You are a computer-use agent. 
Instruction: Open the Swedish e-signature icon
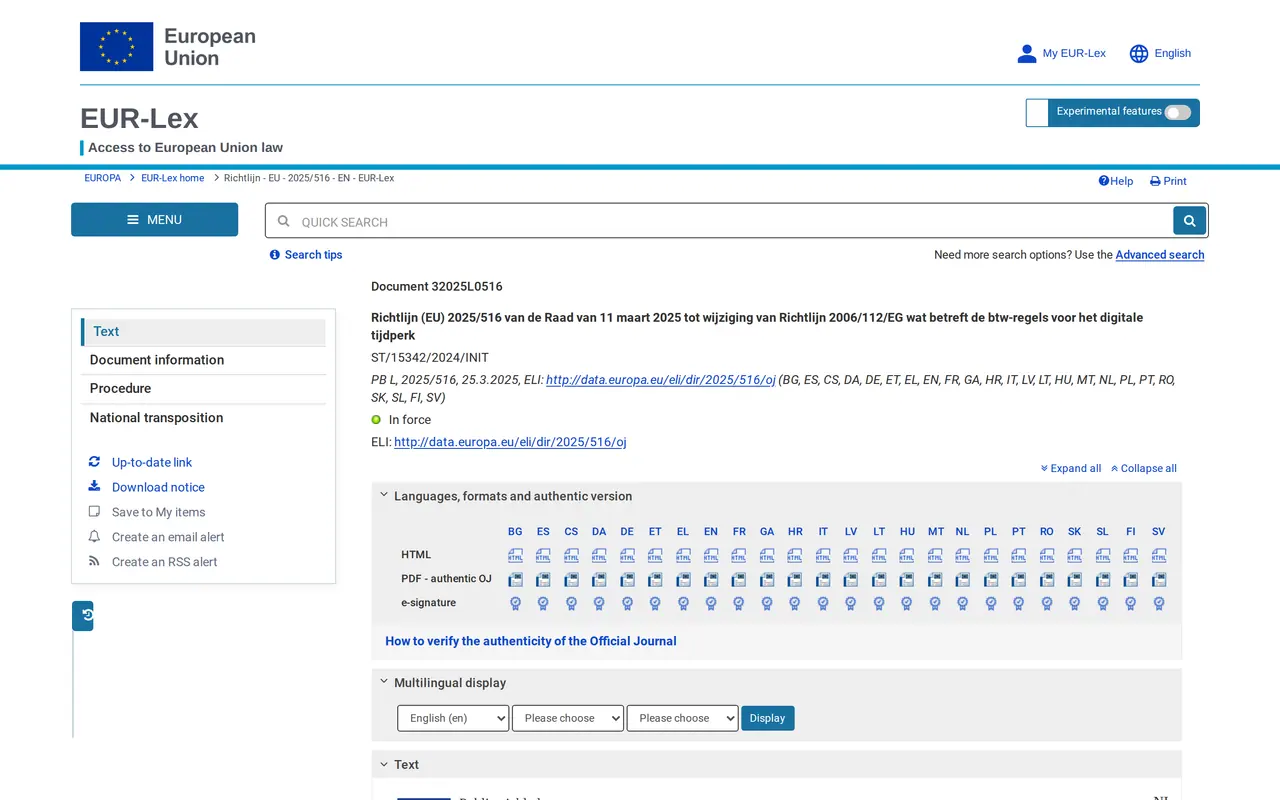click(x=1159, y=603)
